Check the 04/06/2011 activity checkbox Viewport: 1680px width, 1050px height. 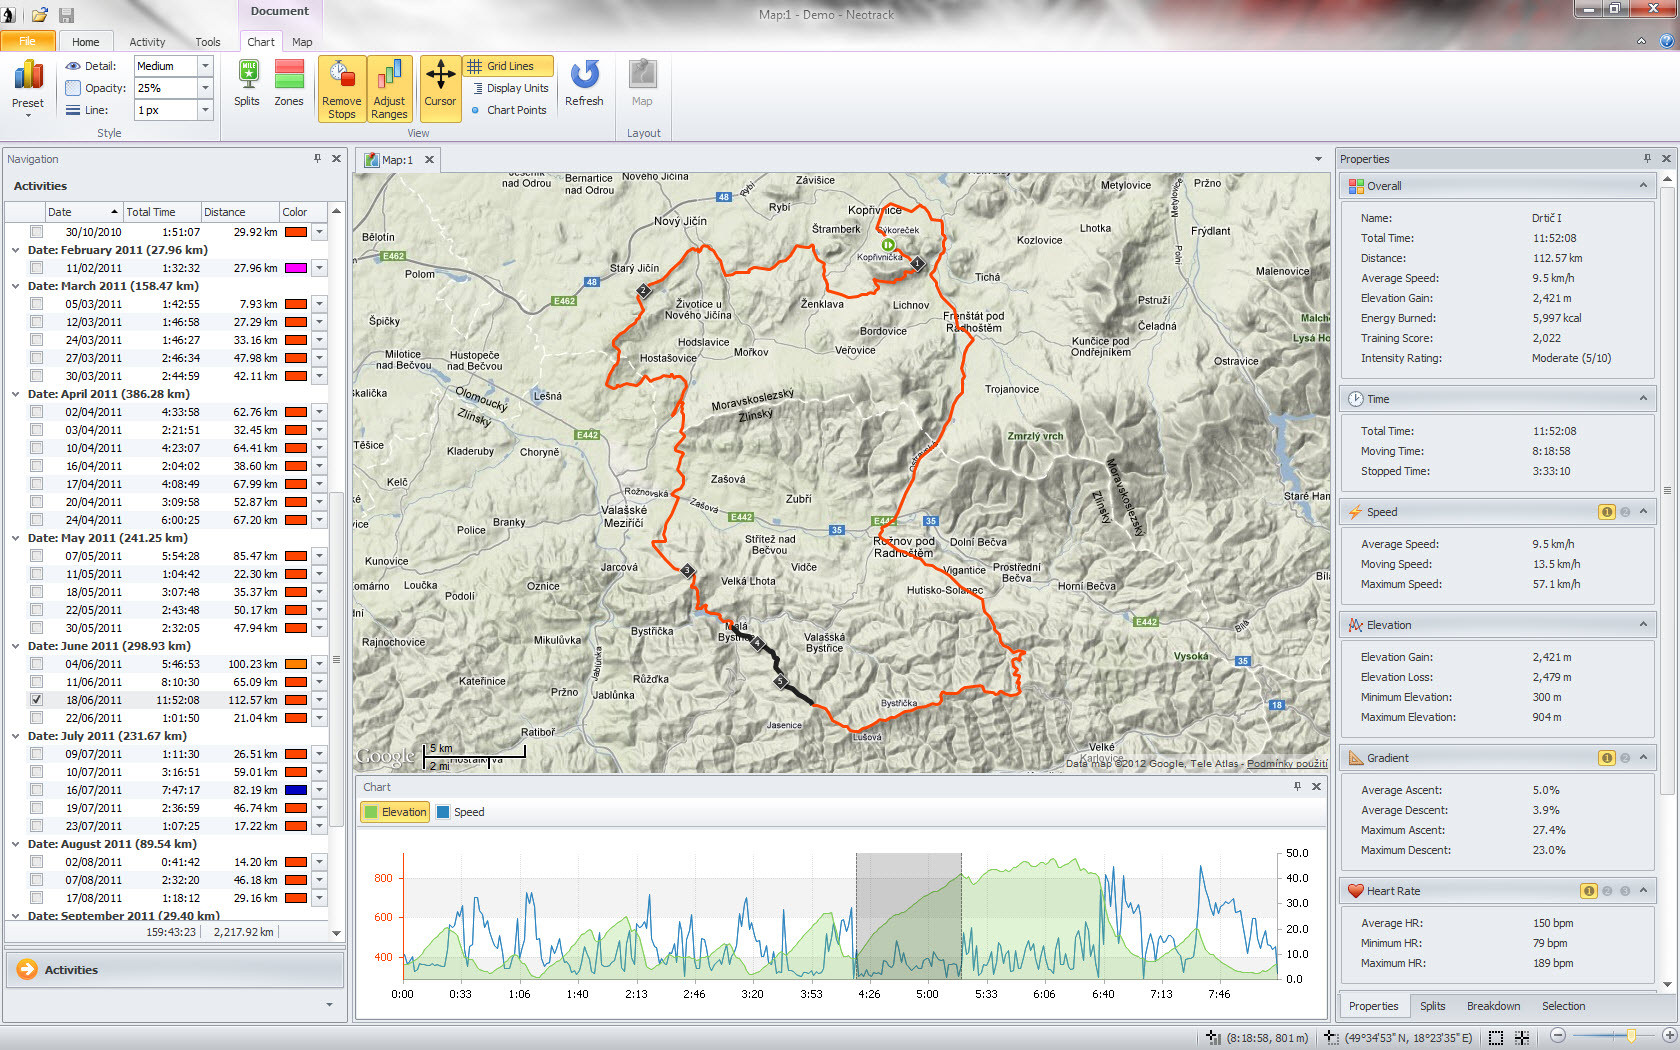click(37, 664)
